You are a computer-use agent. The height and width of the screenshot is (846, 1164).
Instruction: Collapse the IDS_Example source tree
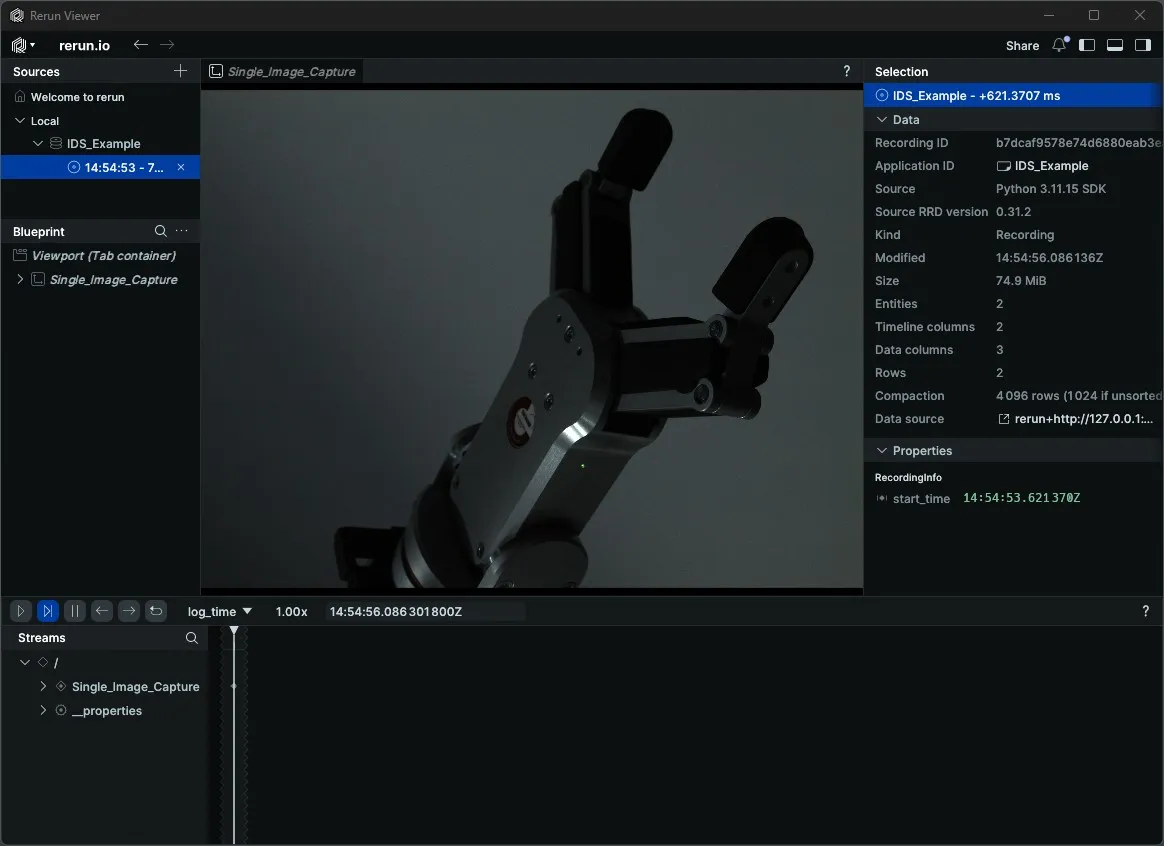pyautogui.click(x=38, y=143)
